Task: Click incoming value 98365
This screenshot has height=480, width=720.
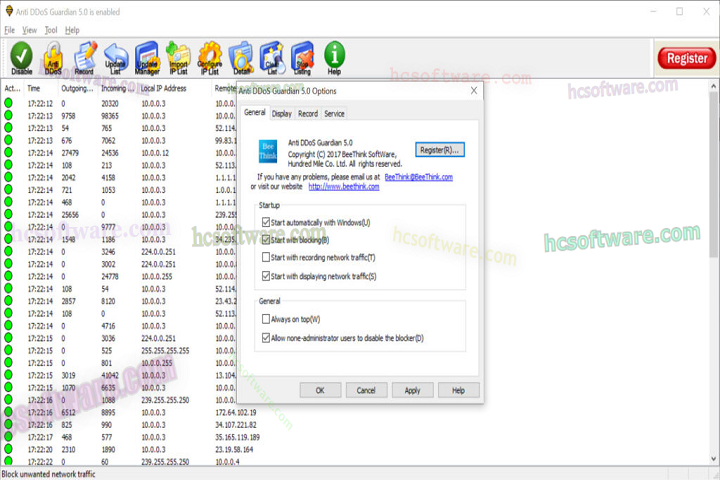Action: click(110, 116)
